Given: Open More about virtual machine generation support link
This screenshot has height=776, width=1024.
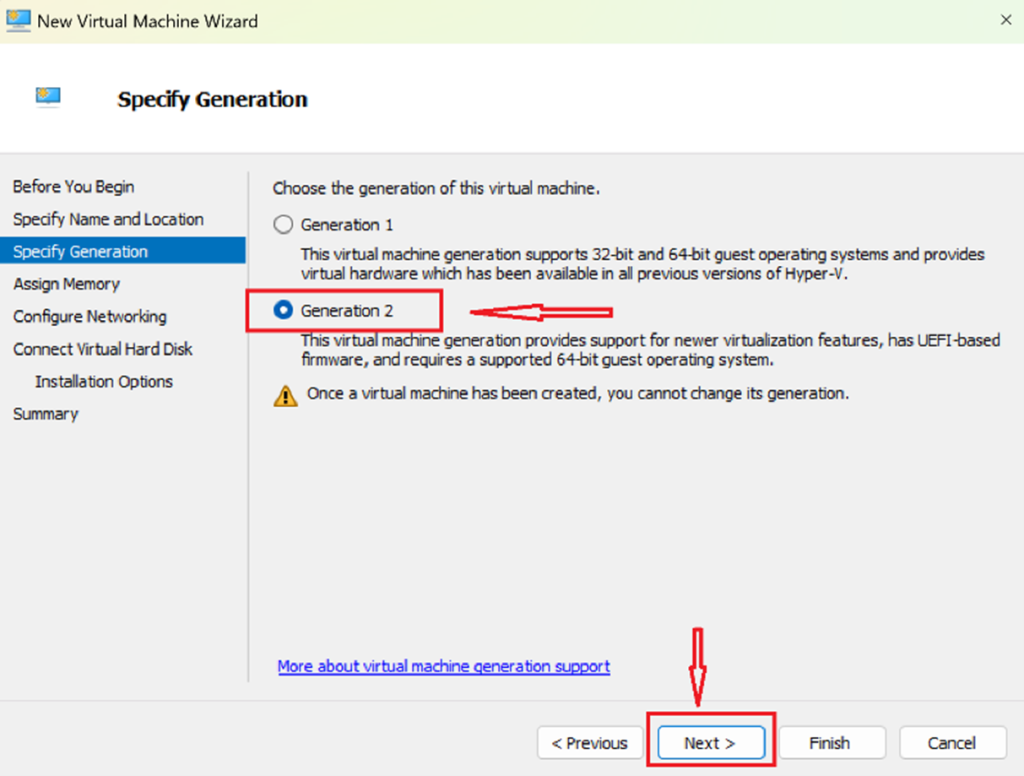Looking at the screenshot, I should [443, 666].
